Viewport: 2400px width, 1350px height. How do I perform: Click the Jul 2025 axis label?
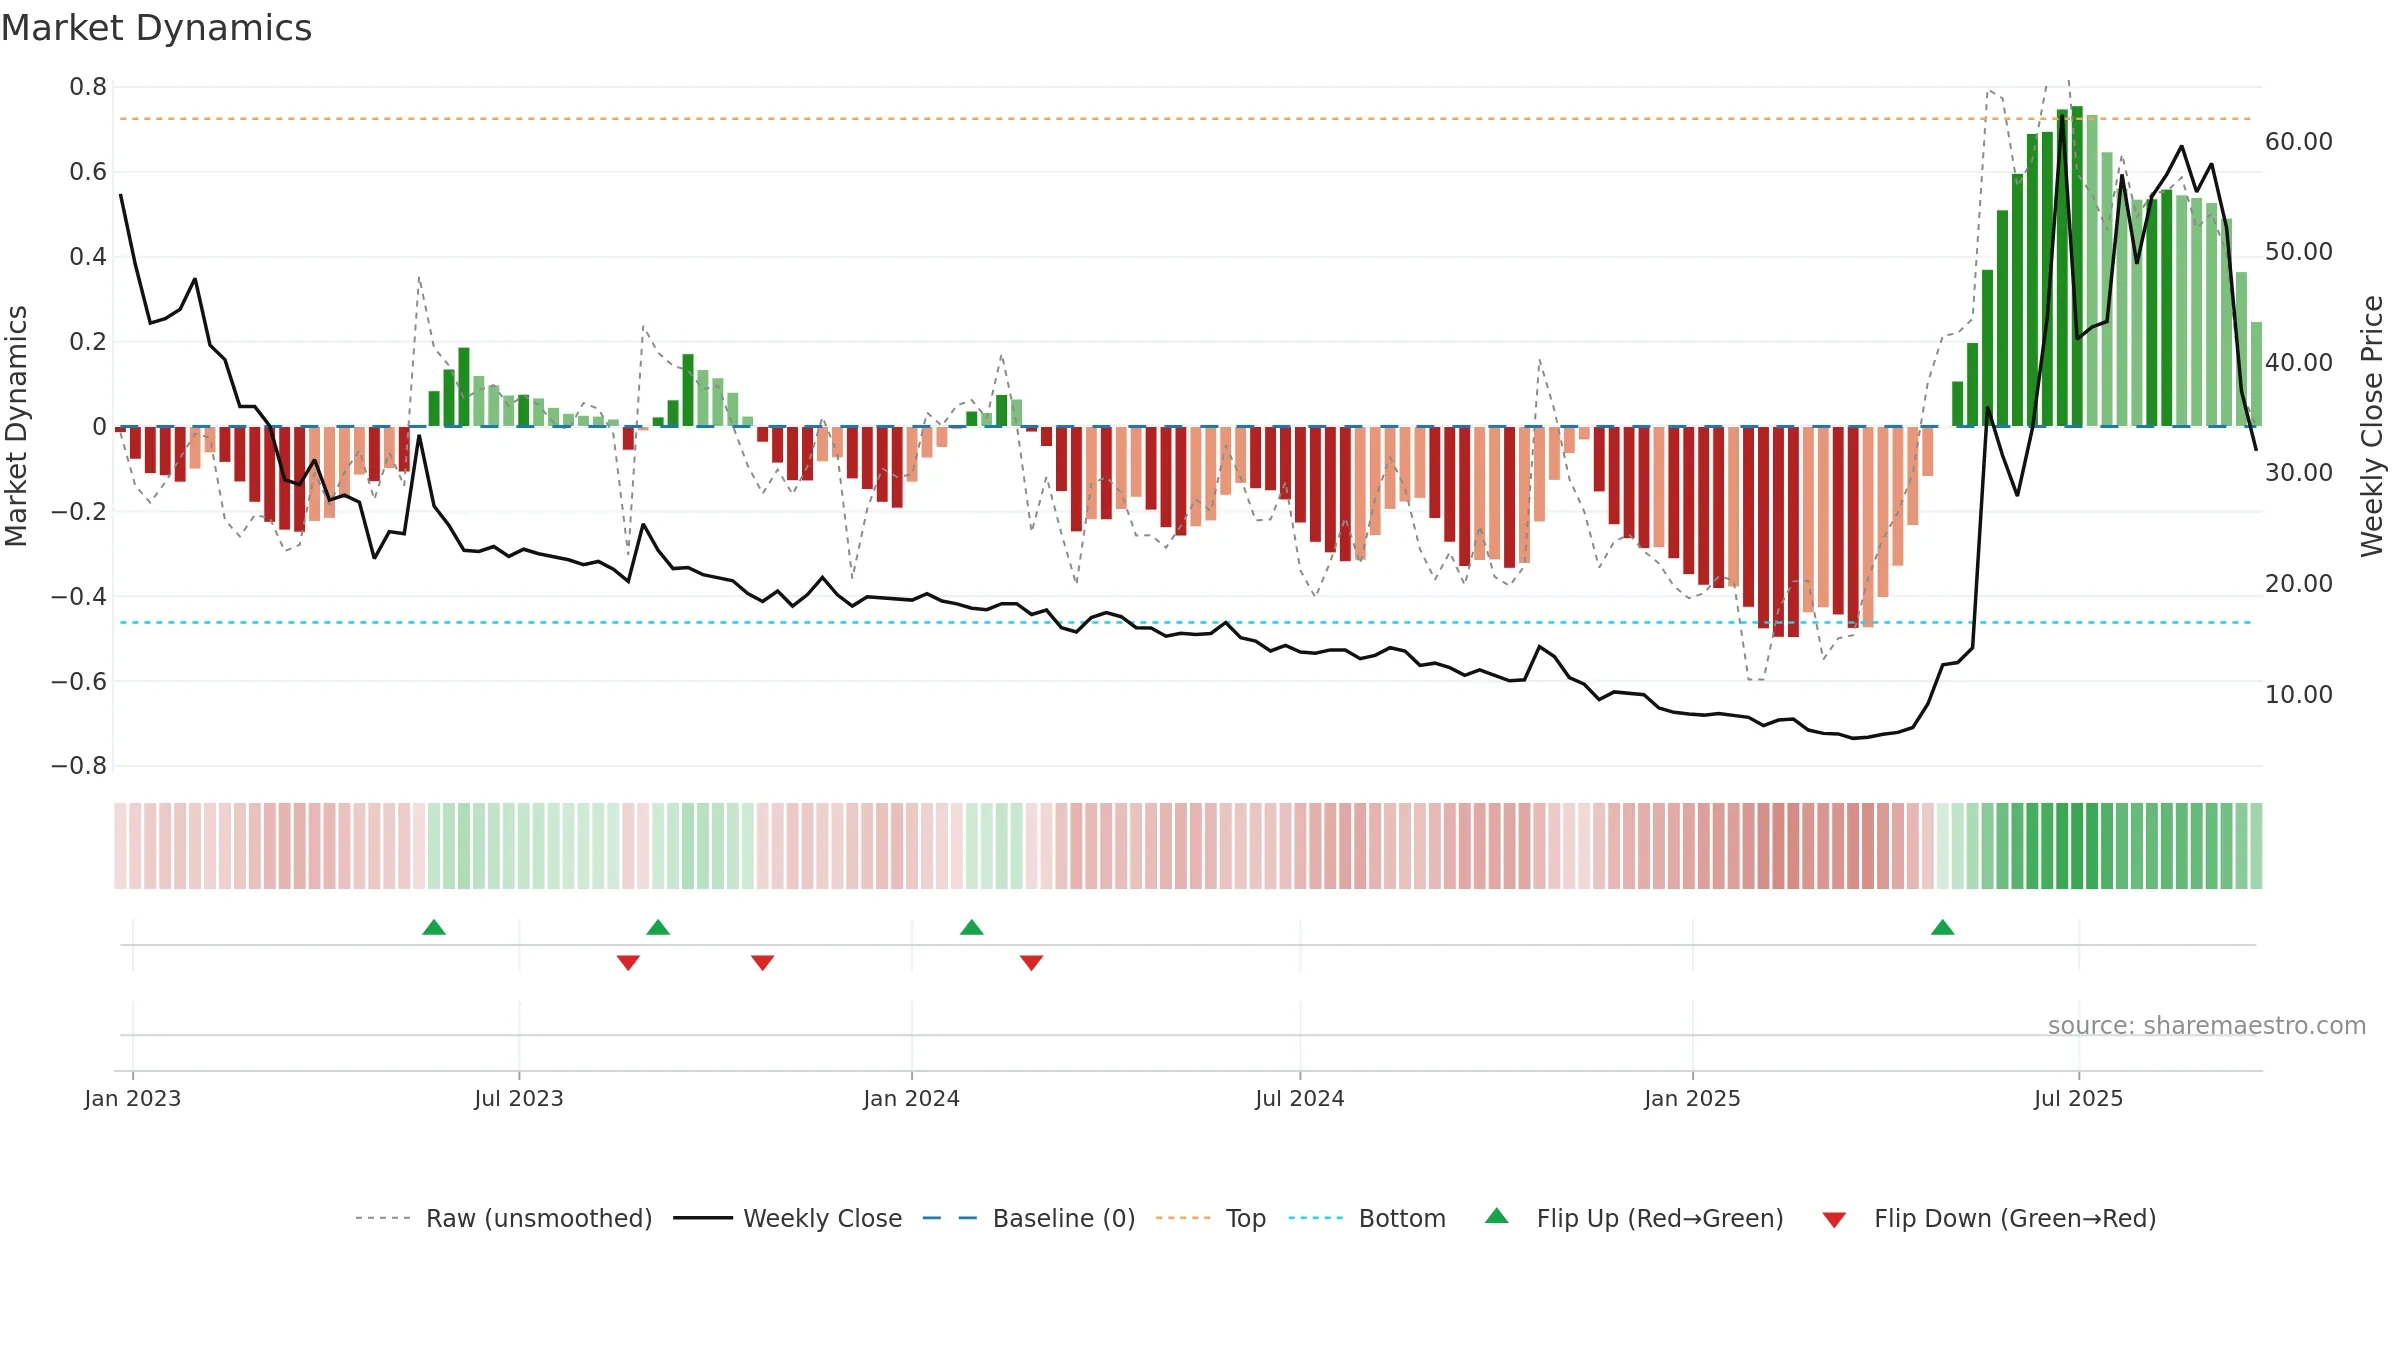[2079, 1098]
